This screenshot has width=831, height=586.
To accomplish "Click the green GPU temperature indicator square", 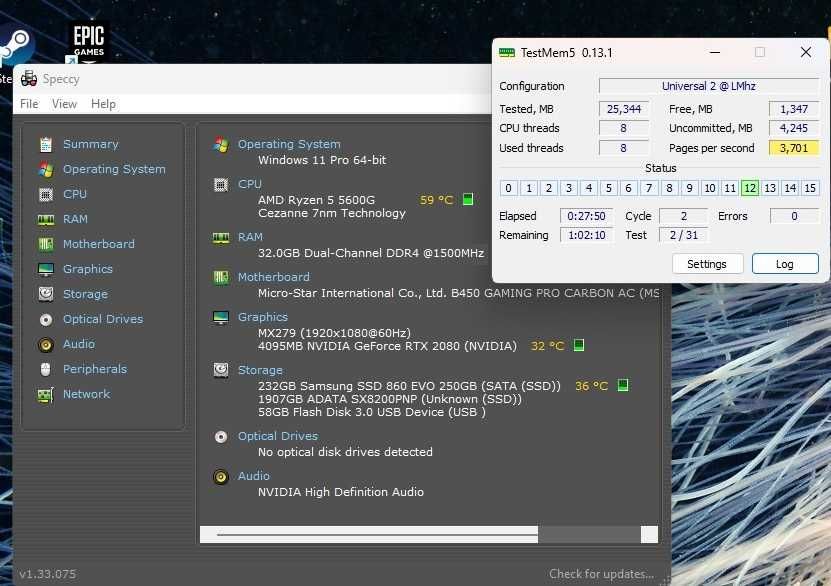I will coord(579,345).
